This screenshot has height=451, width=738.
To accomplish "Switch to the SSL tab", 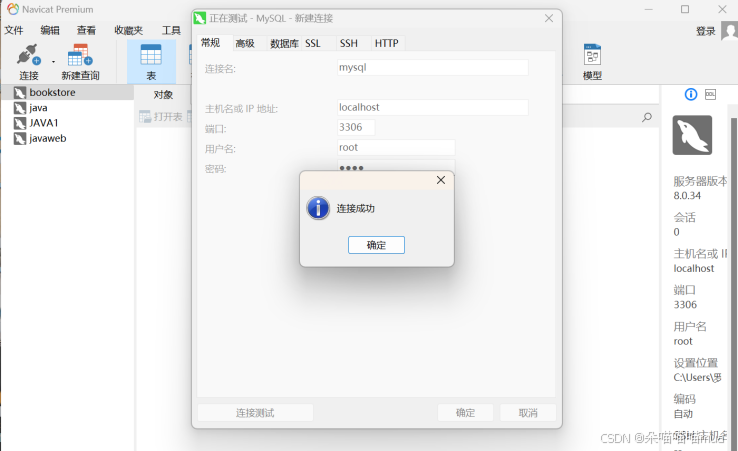I will coord(313,43).
